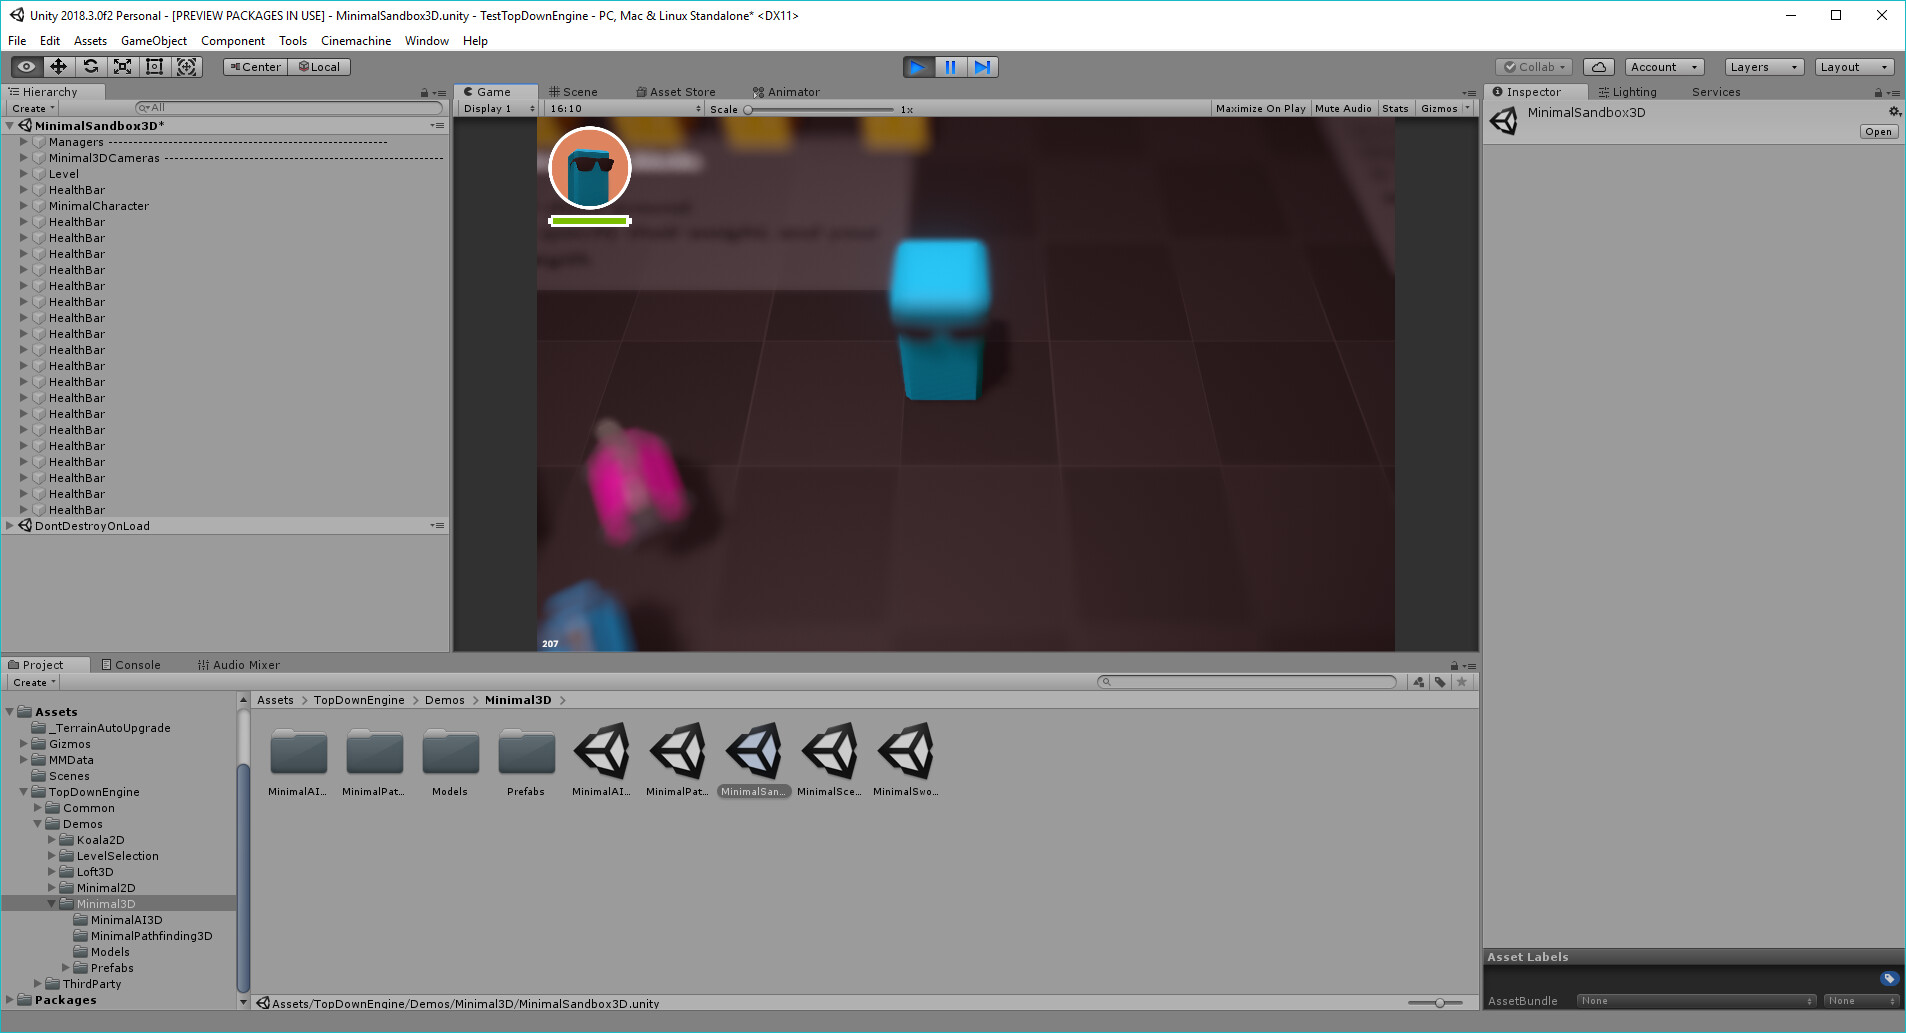
Task: Click the Play button
Action: pyautogui.click(x=918, y=67)
